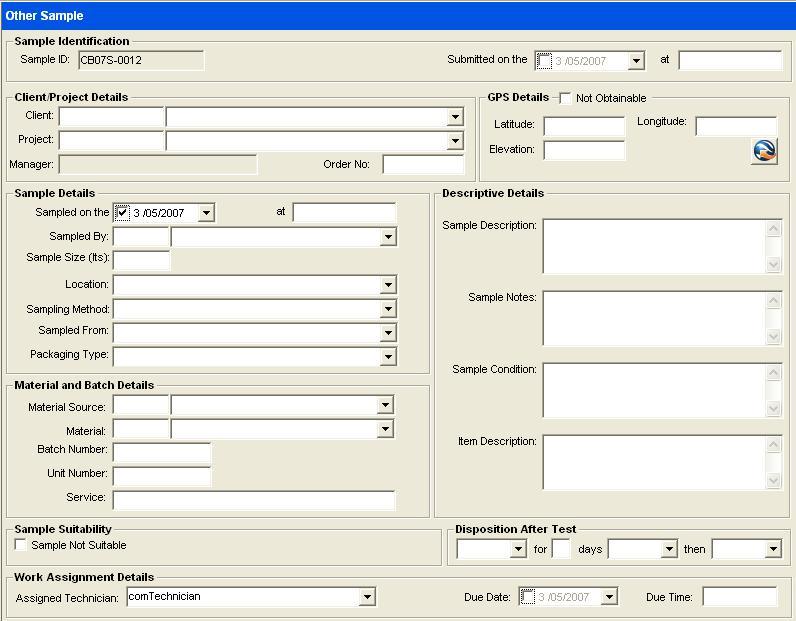Toggle the Sampled on the date checkbox
The width and height of the screenshot is (796, 621).
click(122, 213)
